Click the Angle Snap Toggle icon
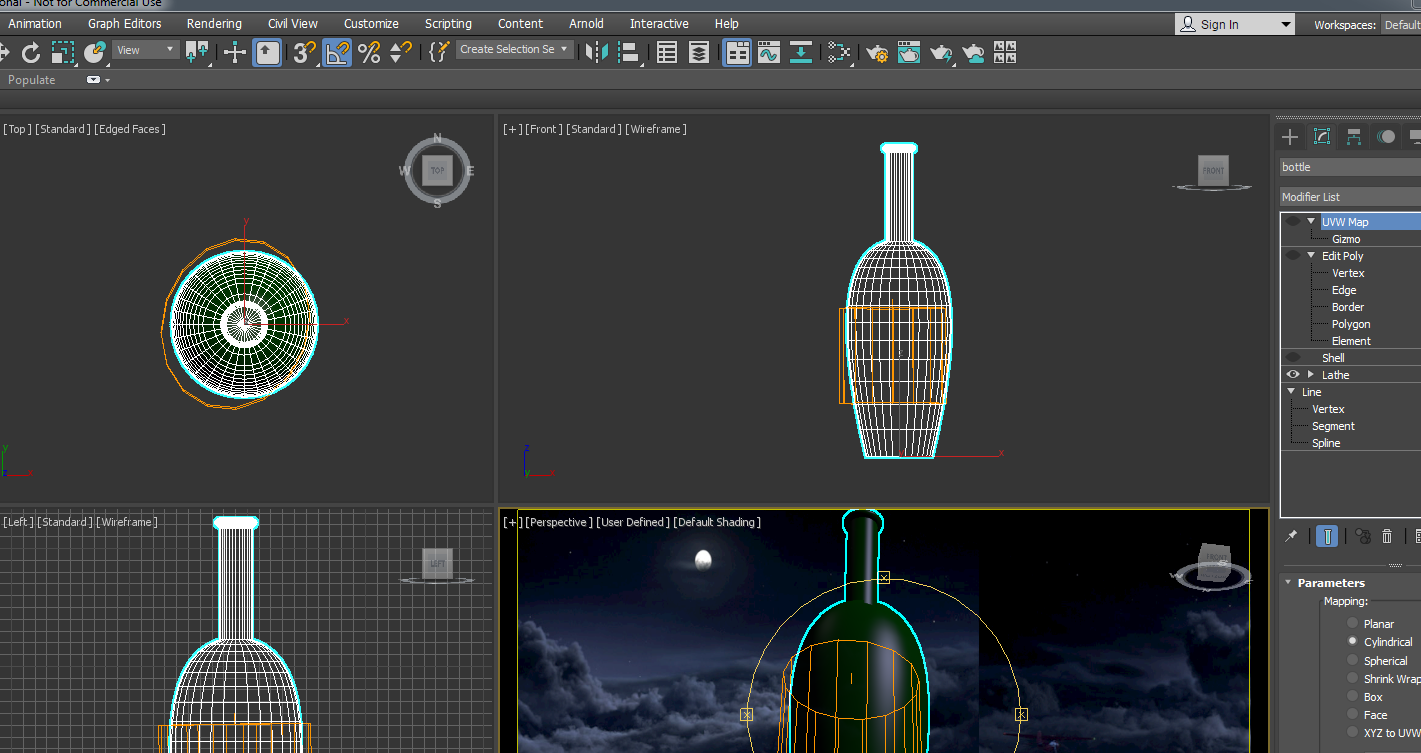The height and width of the screenshot is (753, 1421). pos(337,52)
